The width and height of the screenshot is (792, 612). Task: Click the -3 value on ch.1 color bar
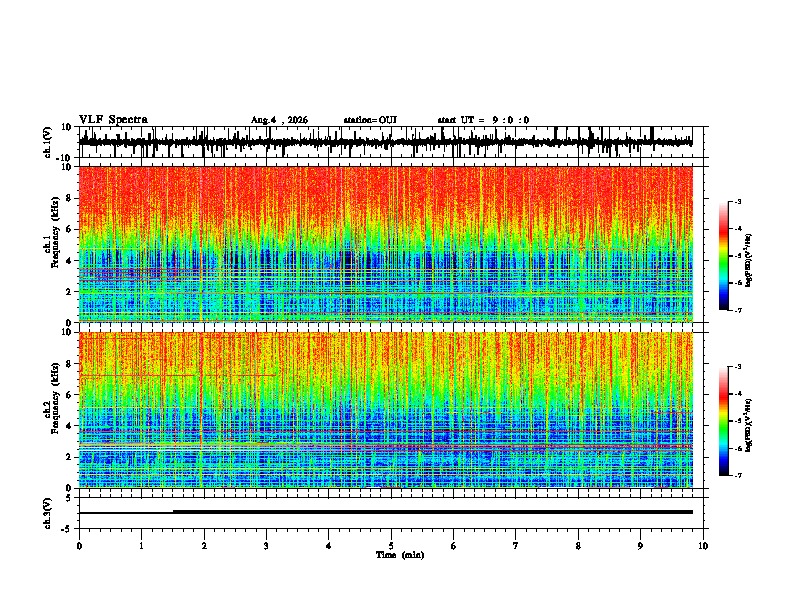[738, 201]
